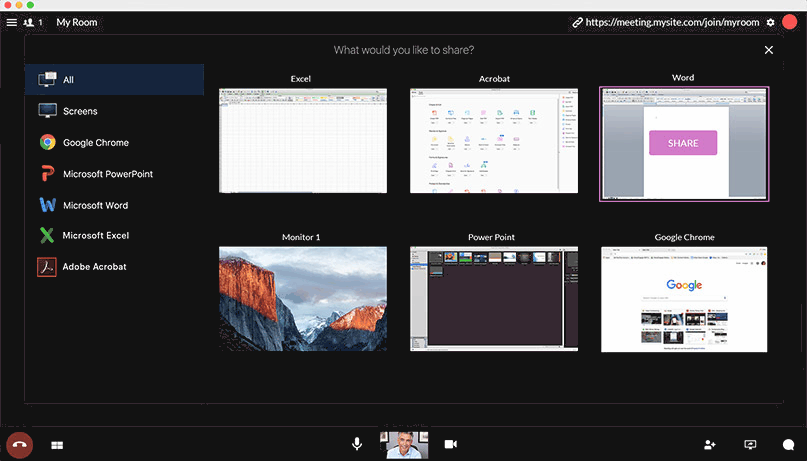
Task: Click the Power Point thumbnail label
Action: 492,237
